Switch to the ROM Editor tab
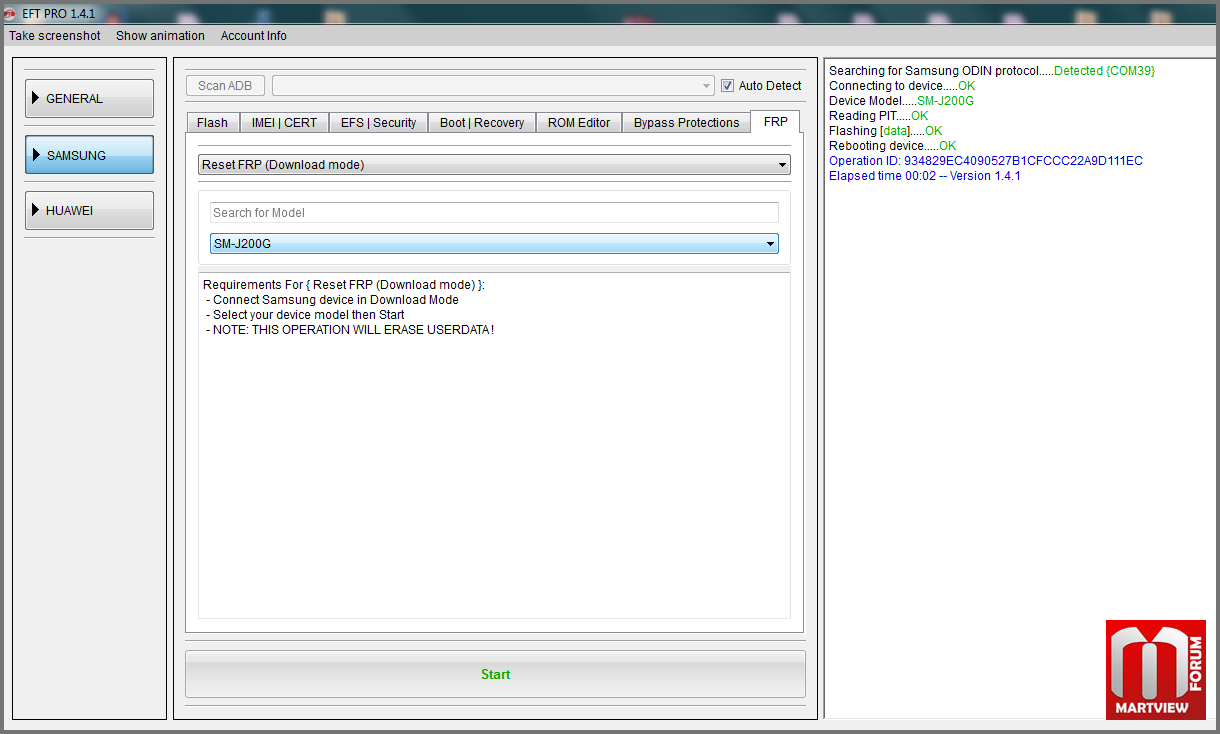Image resolution: width=1220 pixels, height=734 pixels. [579, 122]
